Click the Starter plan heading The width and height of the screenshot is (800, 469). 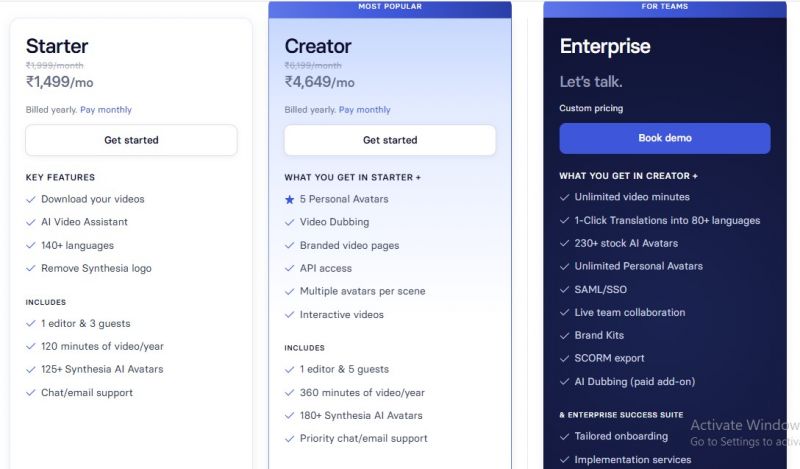point(57,46)
